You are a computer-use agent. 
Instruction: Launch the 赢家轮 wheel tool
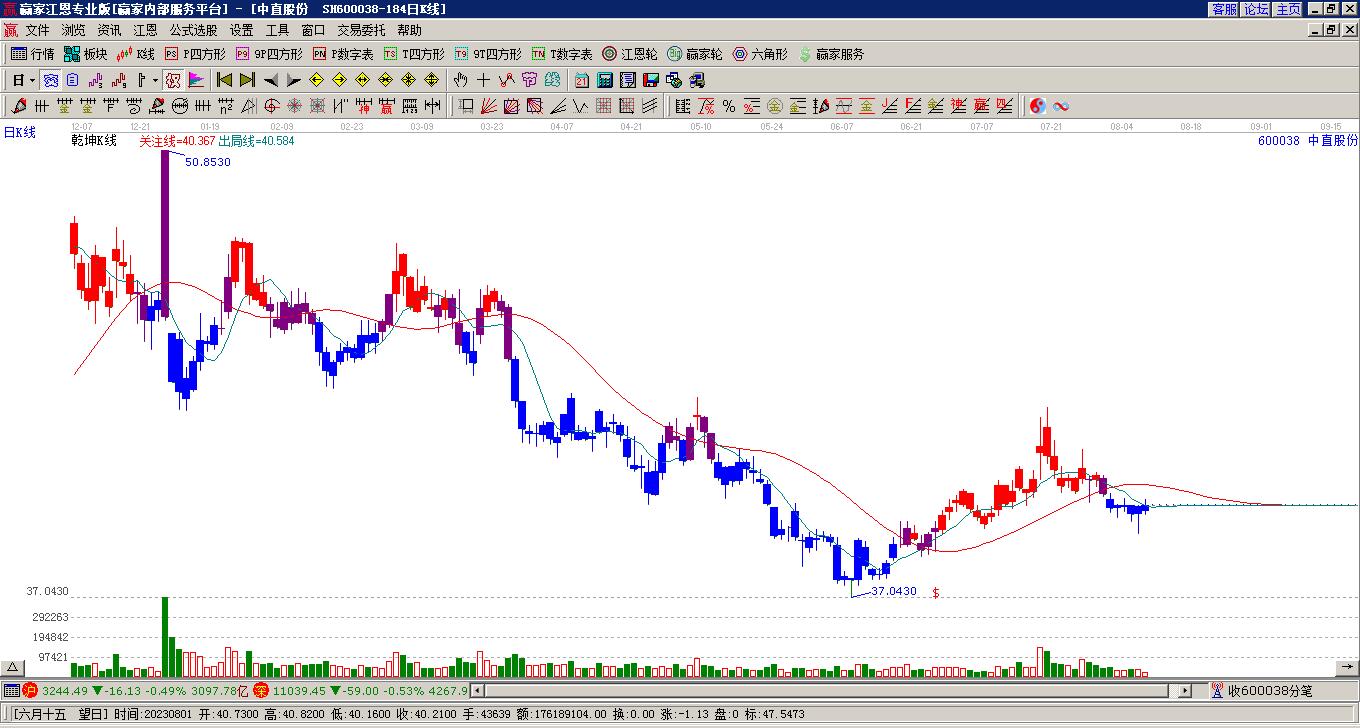click(695, 54)
